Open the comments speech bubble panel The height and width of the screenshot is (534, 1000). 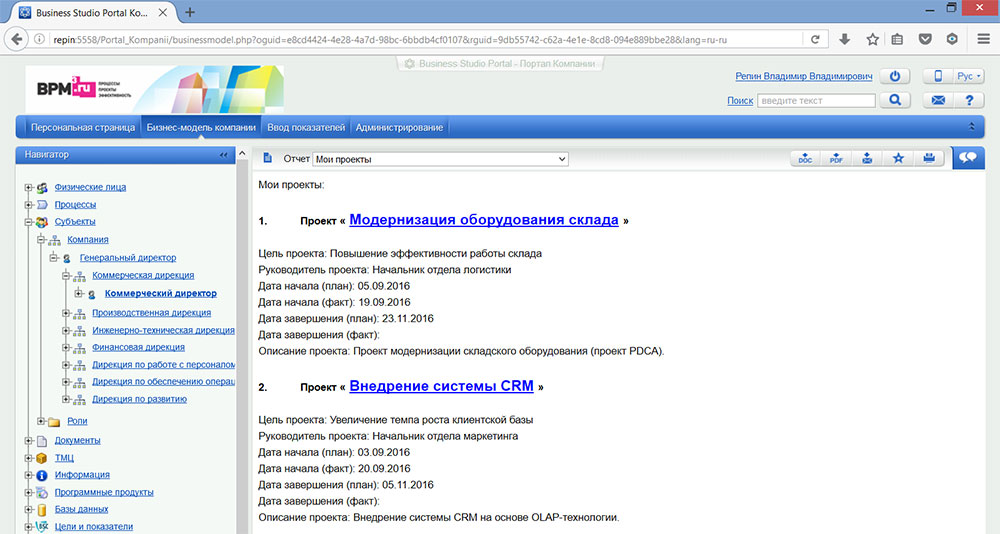pos(967,157)
